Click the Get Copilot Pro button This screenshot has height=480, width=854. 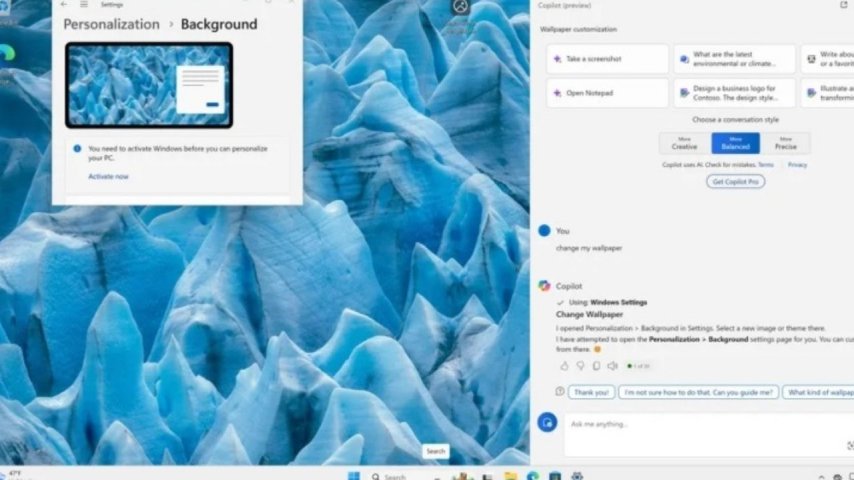point(735,181)
